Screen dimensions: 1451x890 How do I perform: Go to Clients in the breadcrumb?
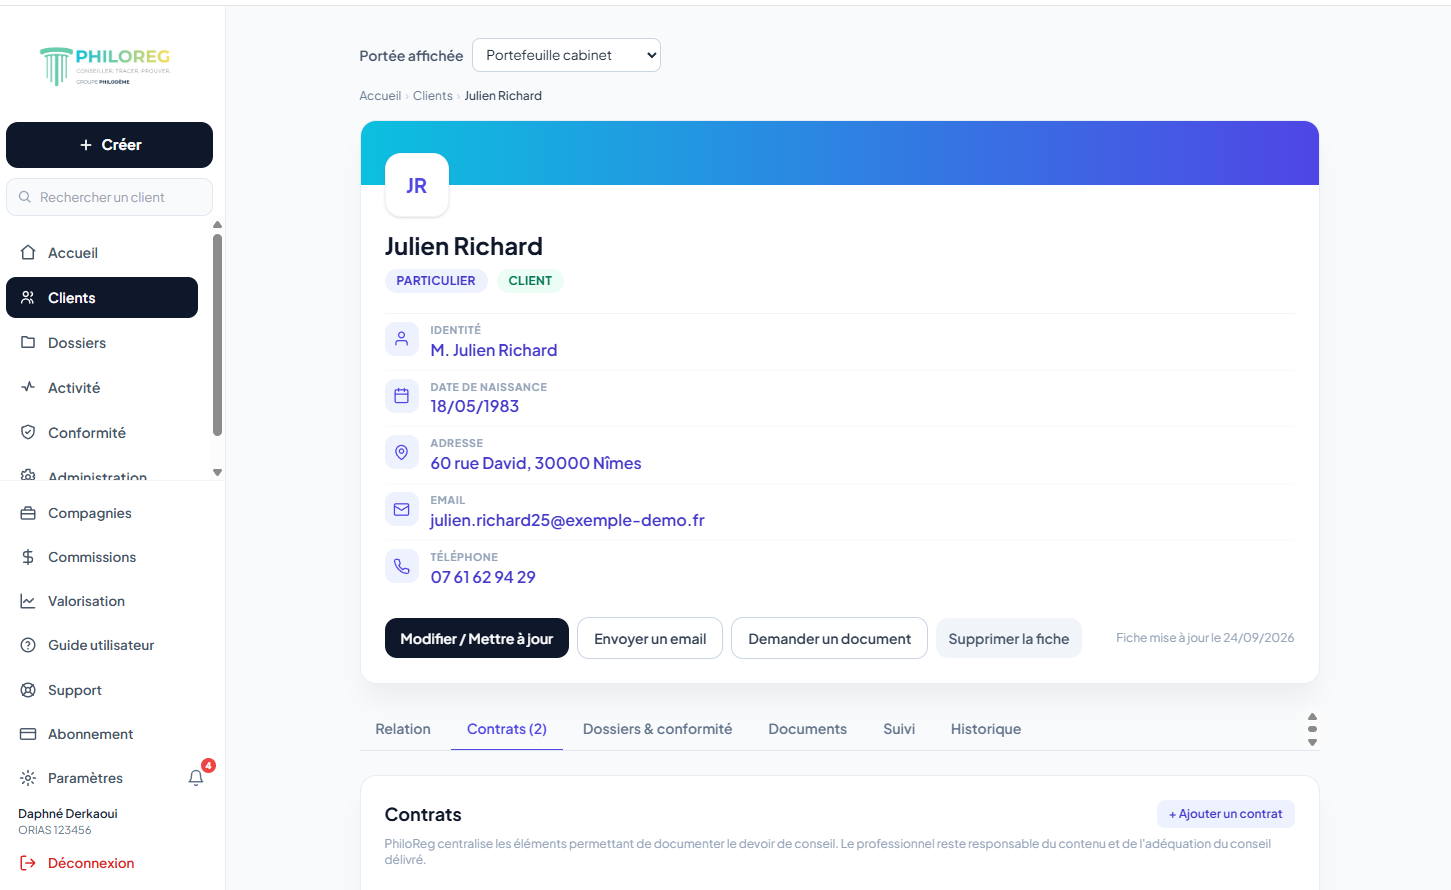click(432, 96)
